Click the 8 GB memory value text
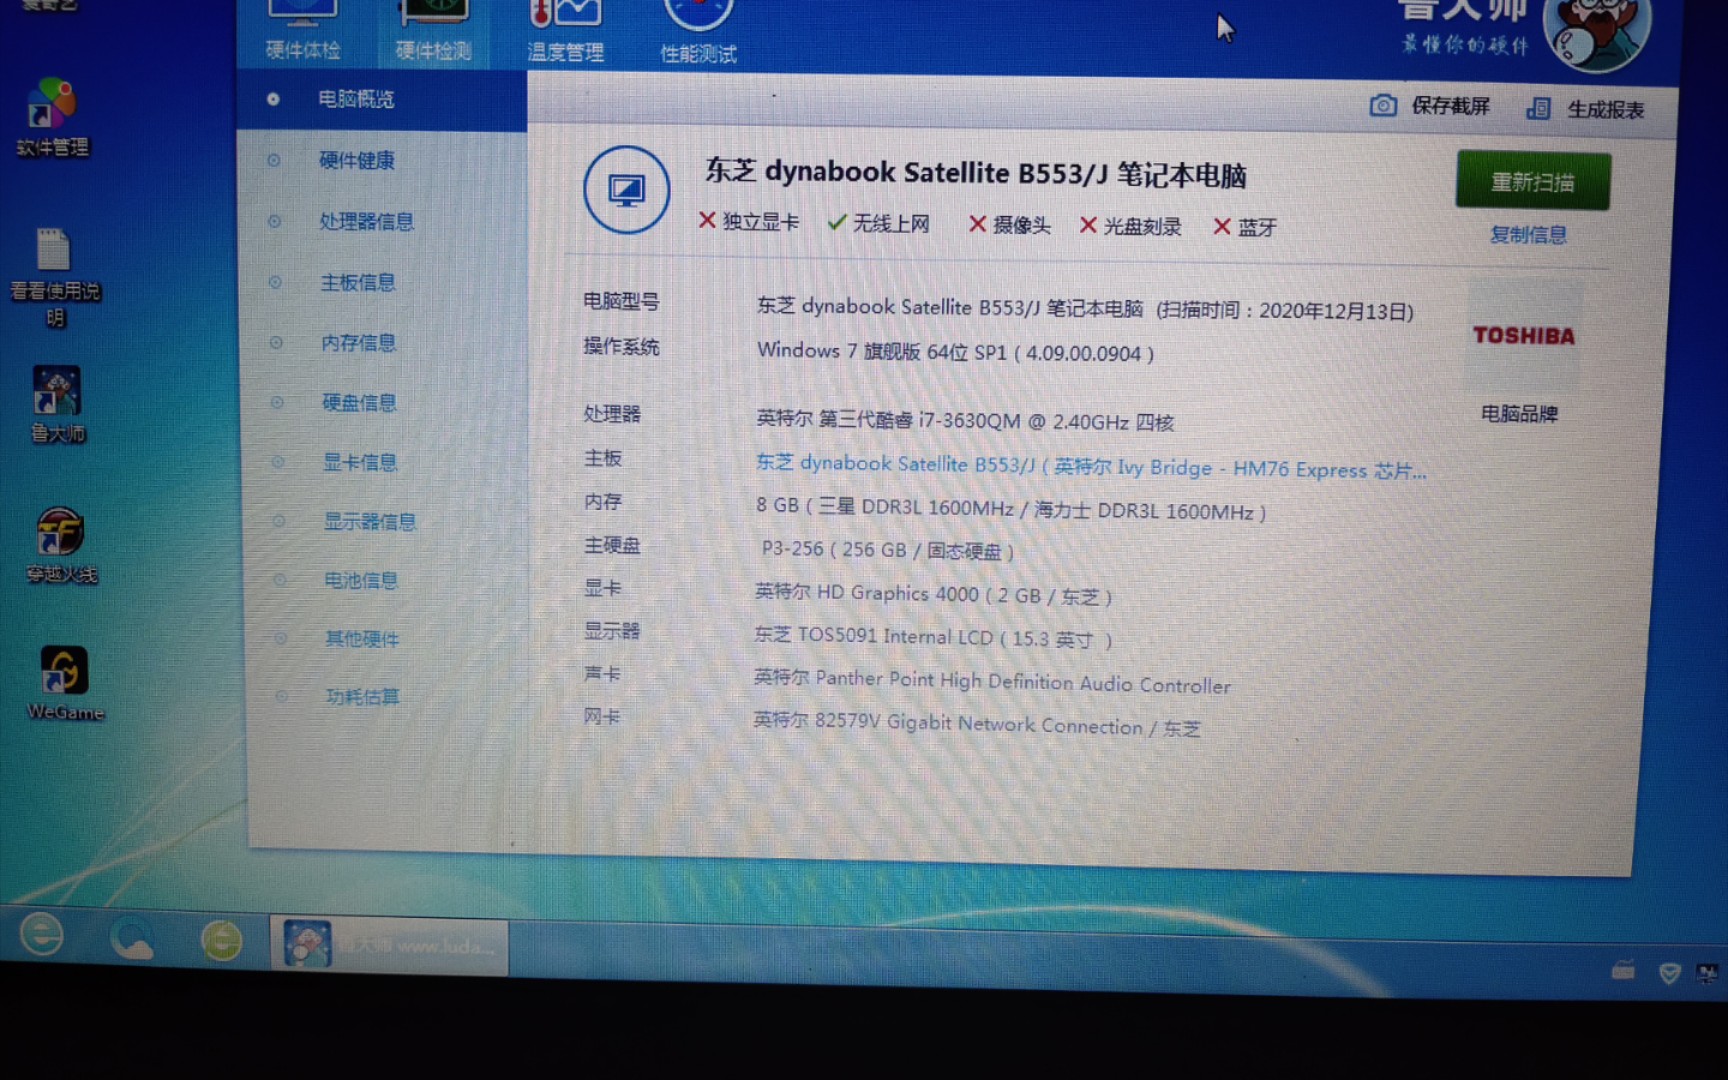Screen dimensions: 1728x1080 [x=1011, y=509]
